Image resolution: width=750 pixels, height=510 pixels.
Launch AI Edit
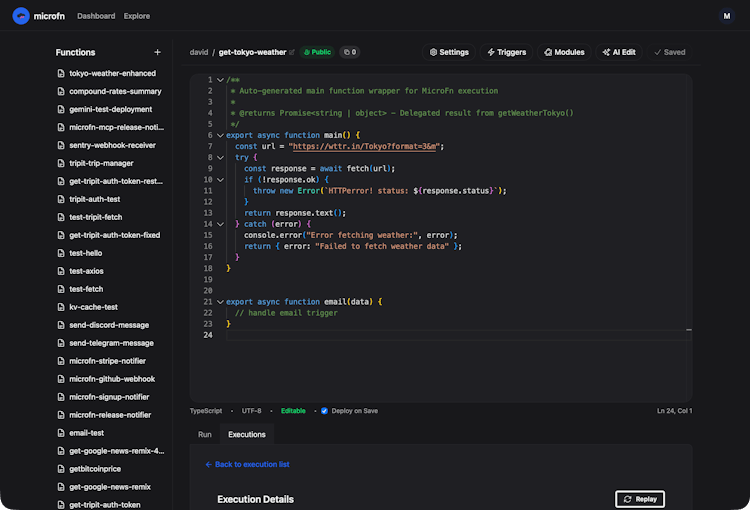pos(620,52)
